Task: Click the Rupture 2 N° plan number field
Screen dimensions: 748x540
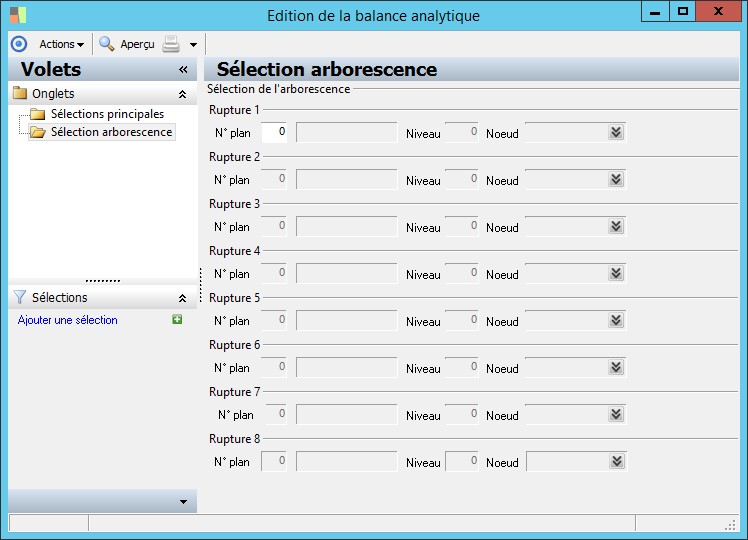Action: pyautogui.click(x=274, y=179)
